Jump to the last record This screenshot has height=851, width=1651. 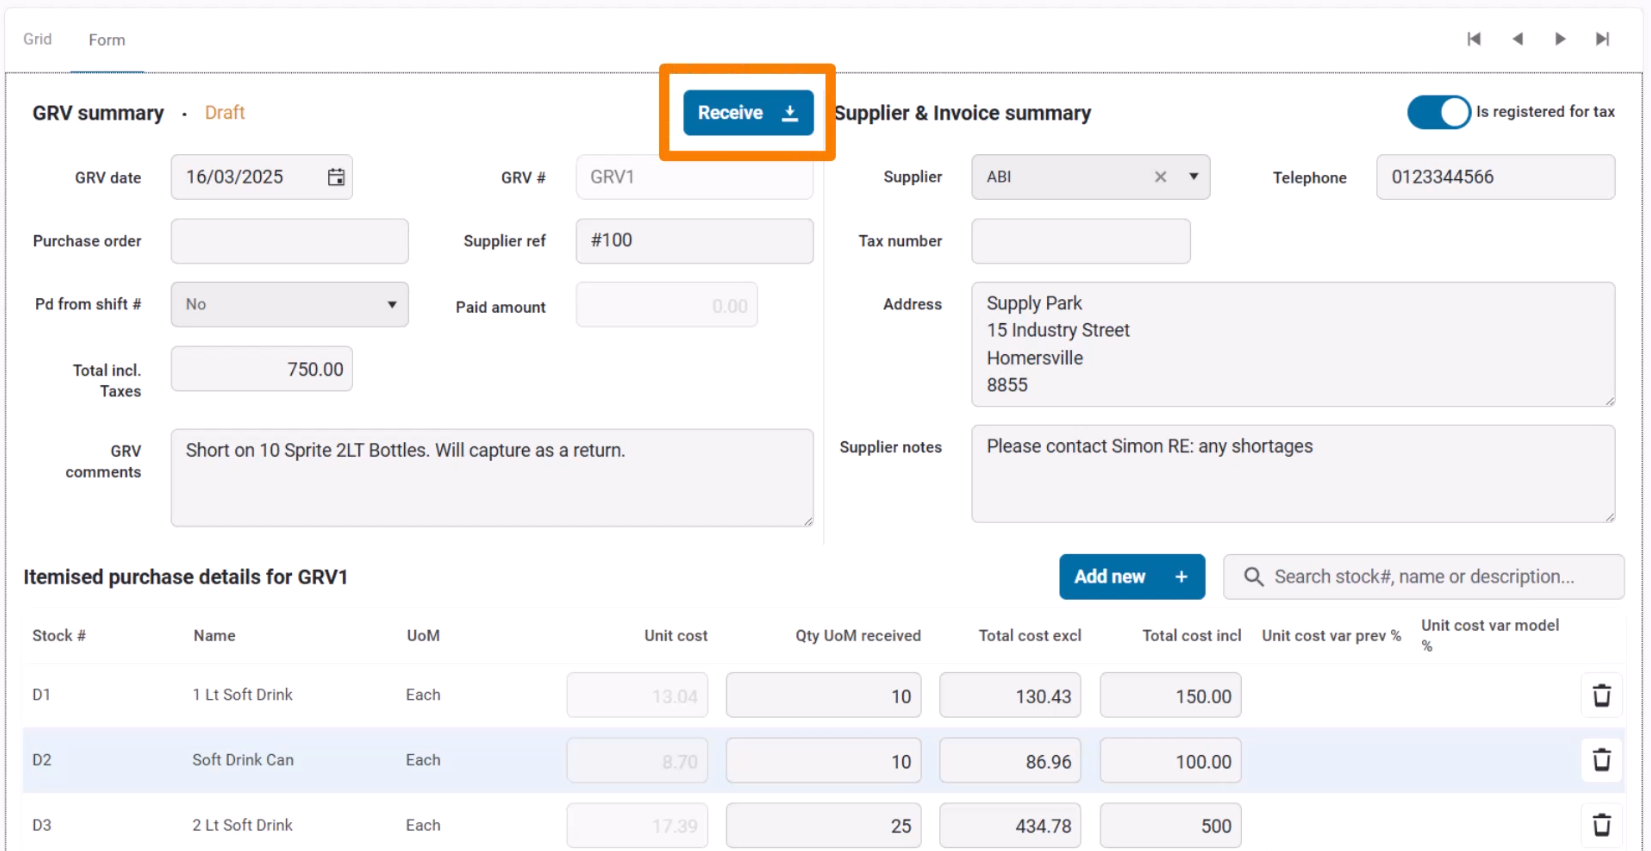(1602, 39)
